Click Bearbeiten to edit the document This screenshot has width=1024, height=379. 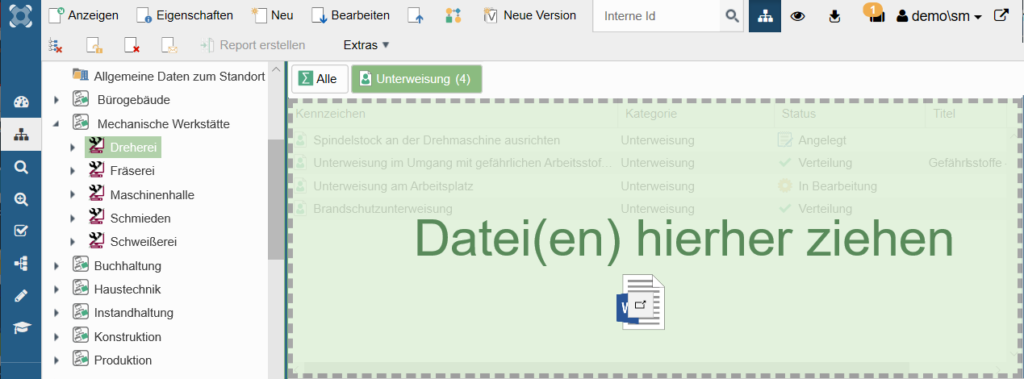[x=351, y=15]
